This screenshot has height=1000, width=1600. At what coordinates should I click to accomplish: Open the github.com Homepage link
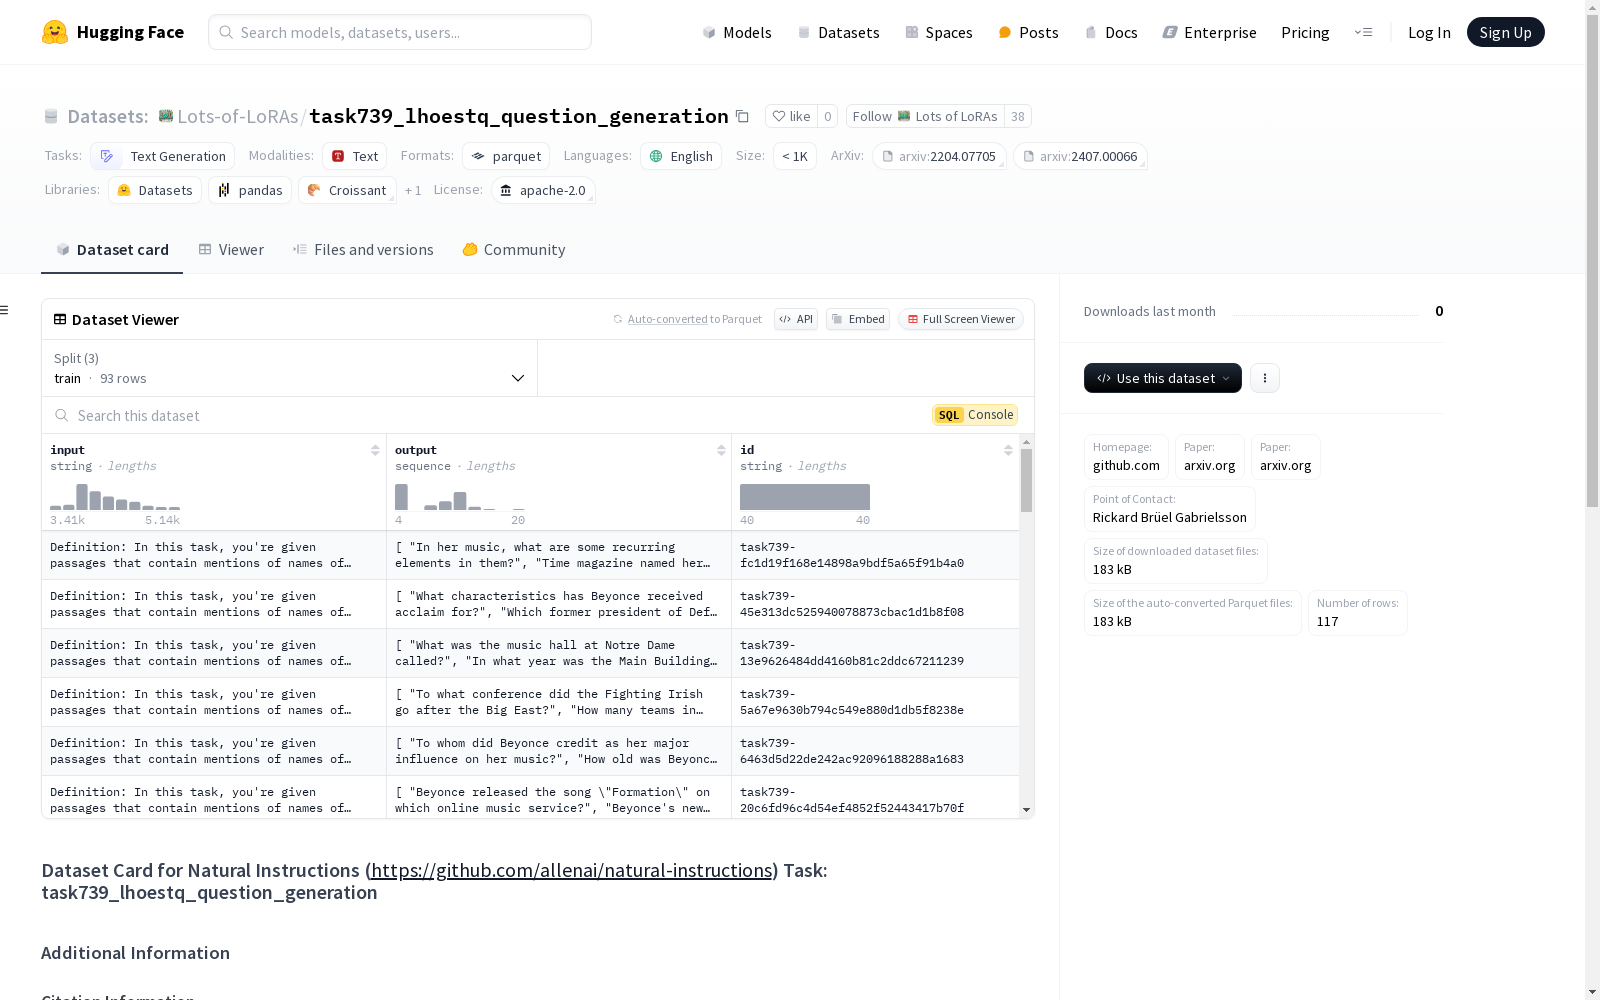(1126, 457)
